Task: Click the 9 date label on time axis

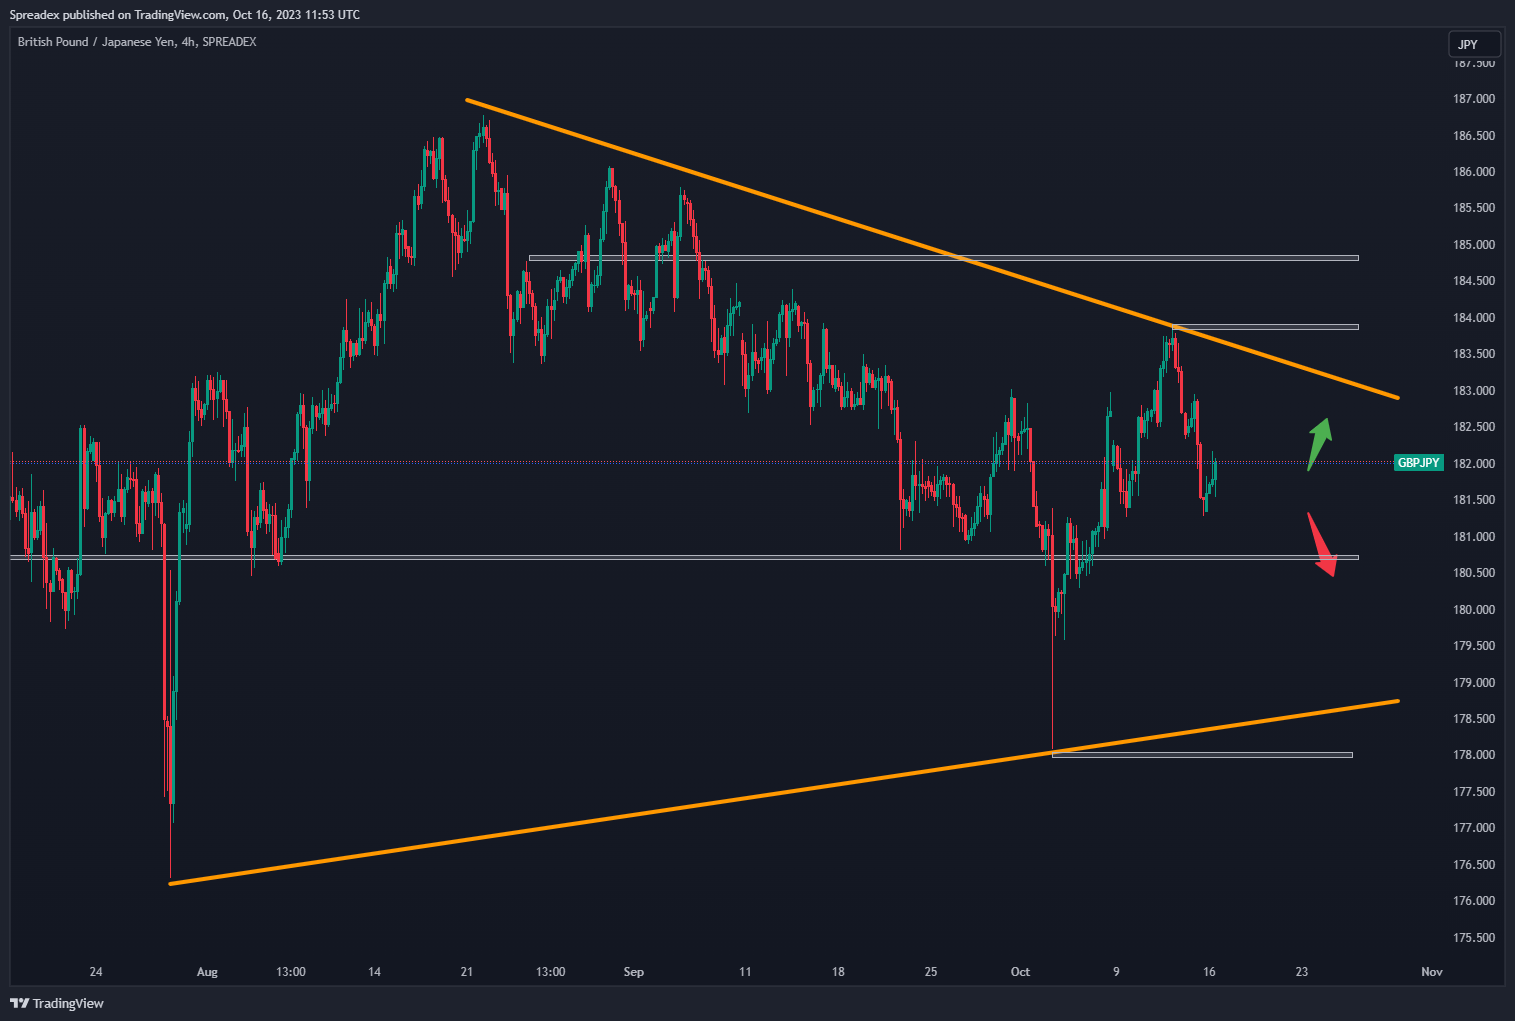Action: coord(1116,972)
